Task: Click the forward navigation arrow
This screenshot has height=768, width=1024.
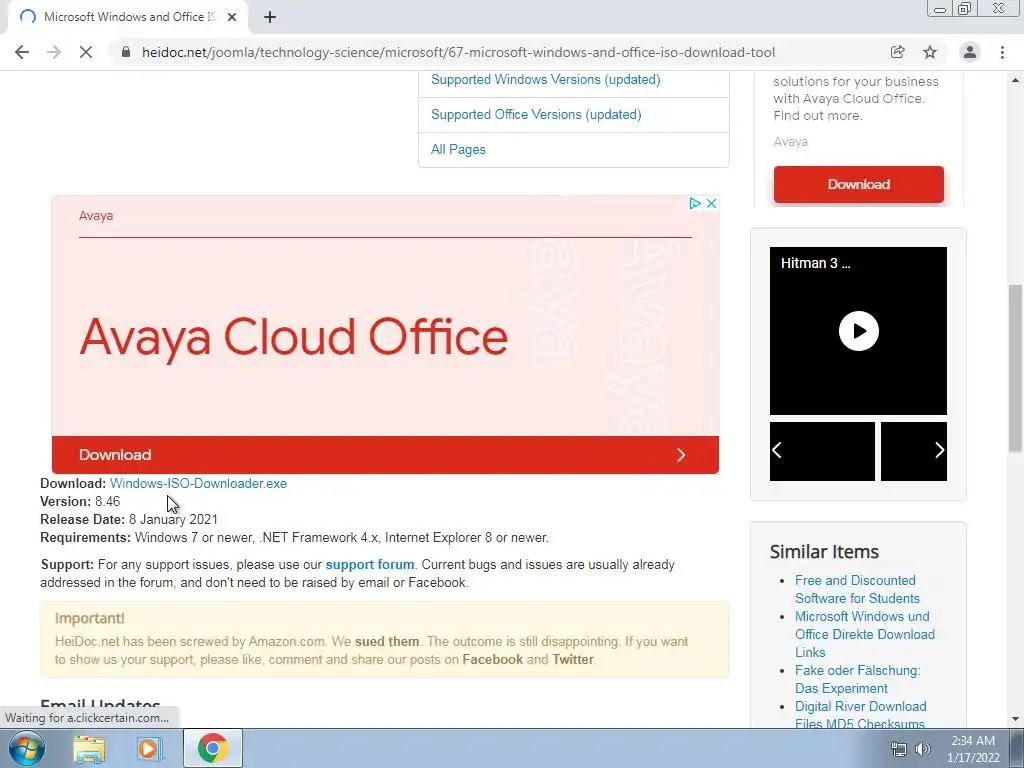Action: click(54, 52)
